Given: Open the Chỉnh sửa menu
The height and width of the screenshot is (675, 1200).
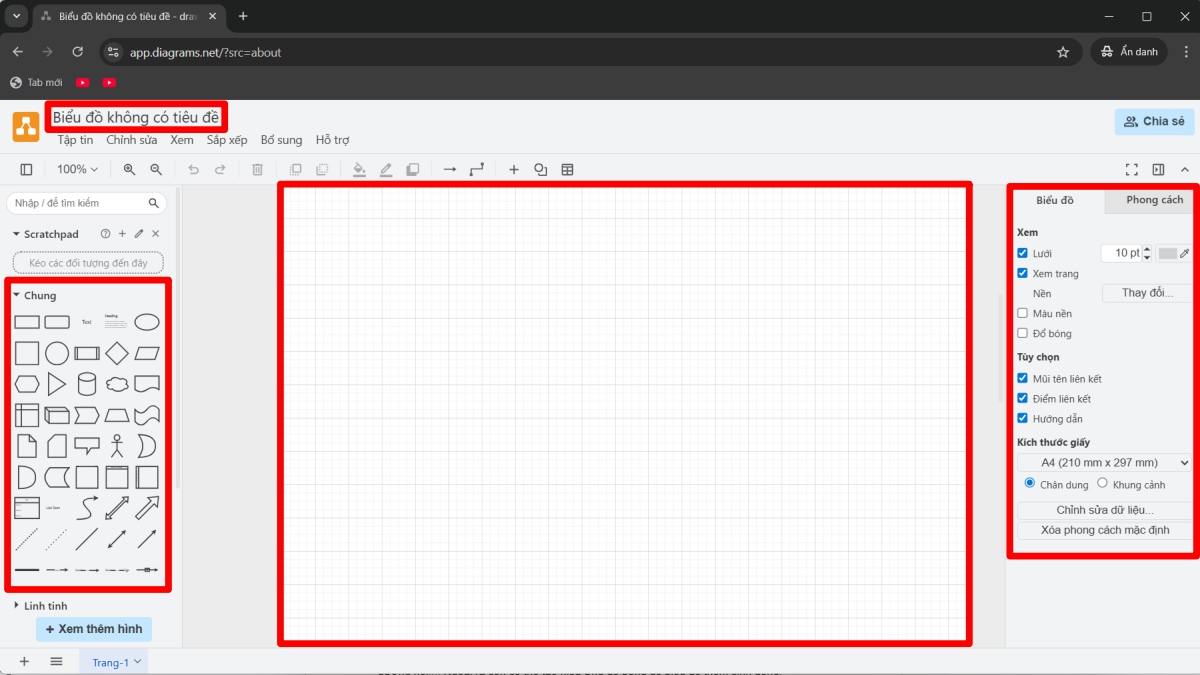Looking at the screenshot, I should point(132,140).
